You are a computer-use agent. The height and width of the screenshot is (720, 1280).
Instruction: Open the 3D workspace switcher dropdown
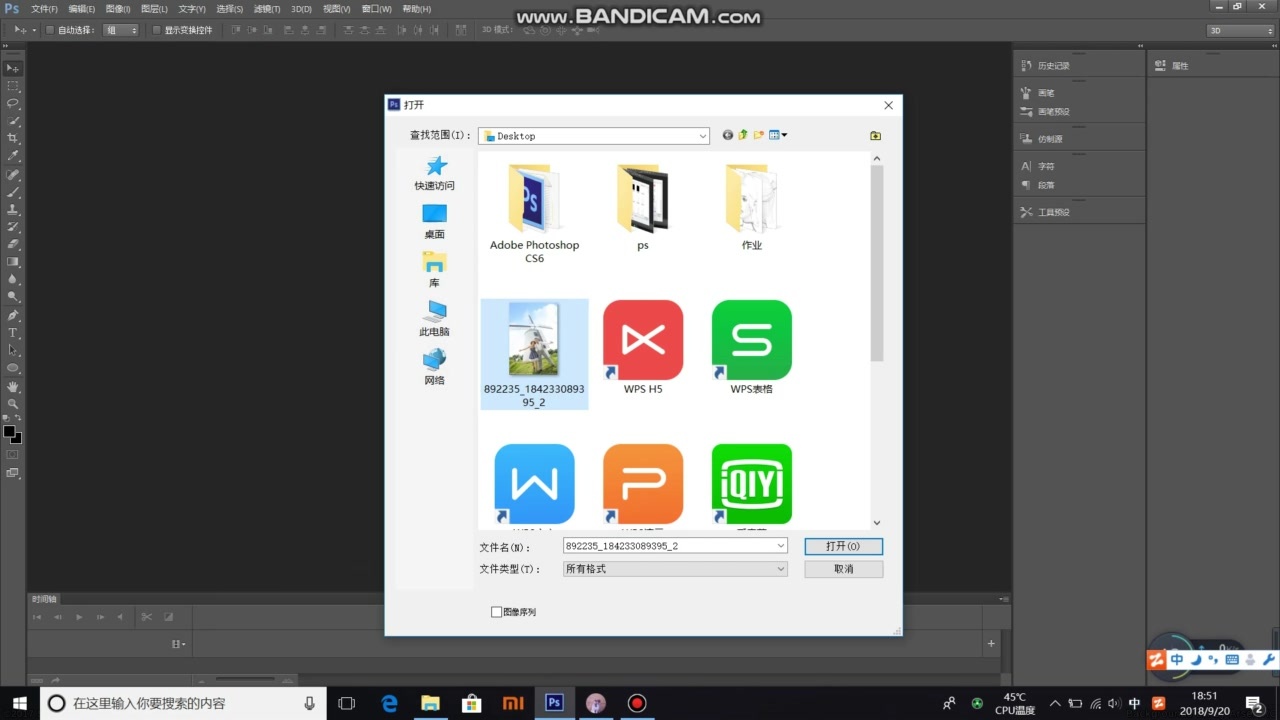coord(1240,30)
